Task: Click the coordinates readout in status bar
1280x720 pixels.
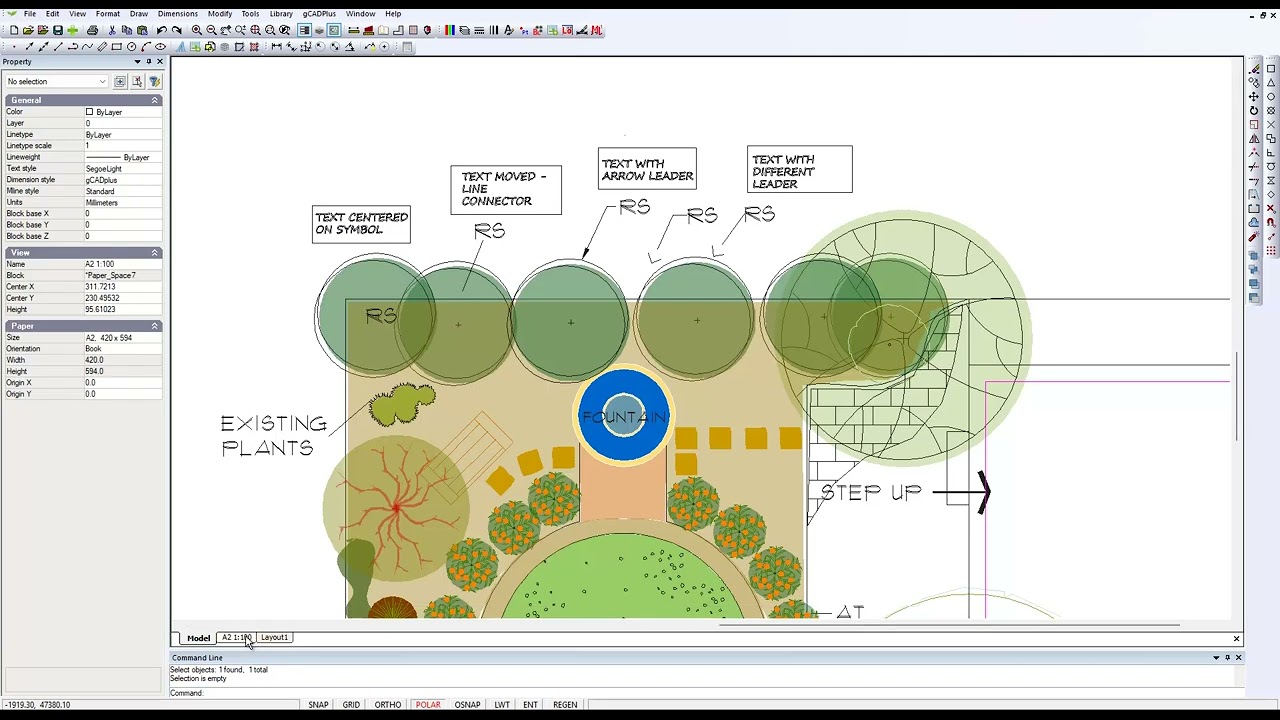Action: tap(38, 705)
